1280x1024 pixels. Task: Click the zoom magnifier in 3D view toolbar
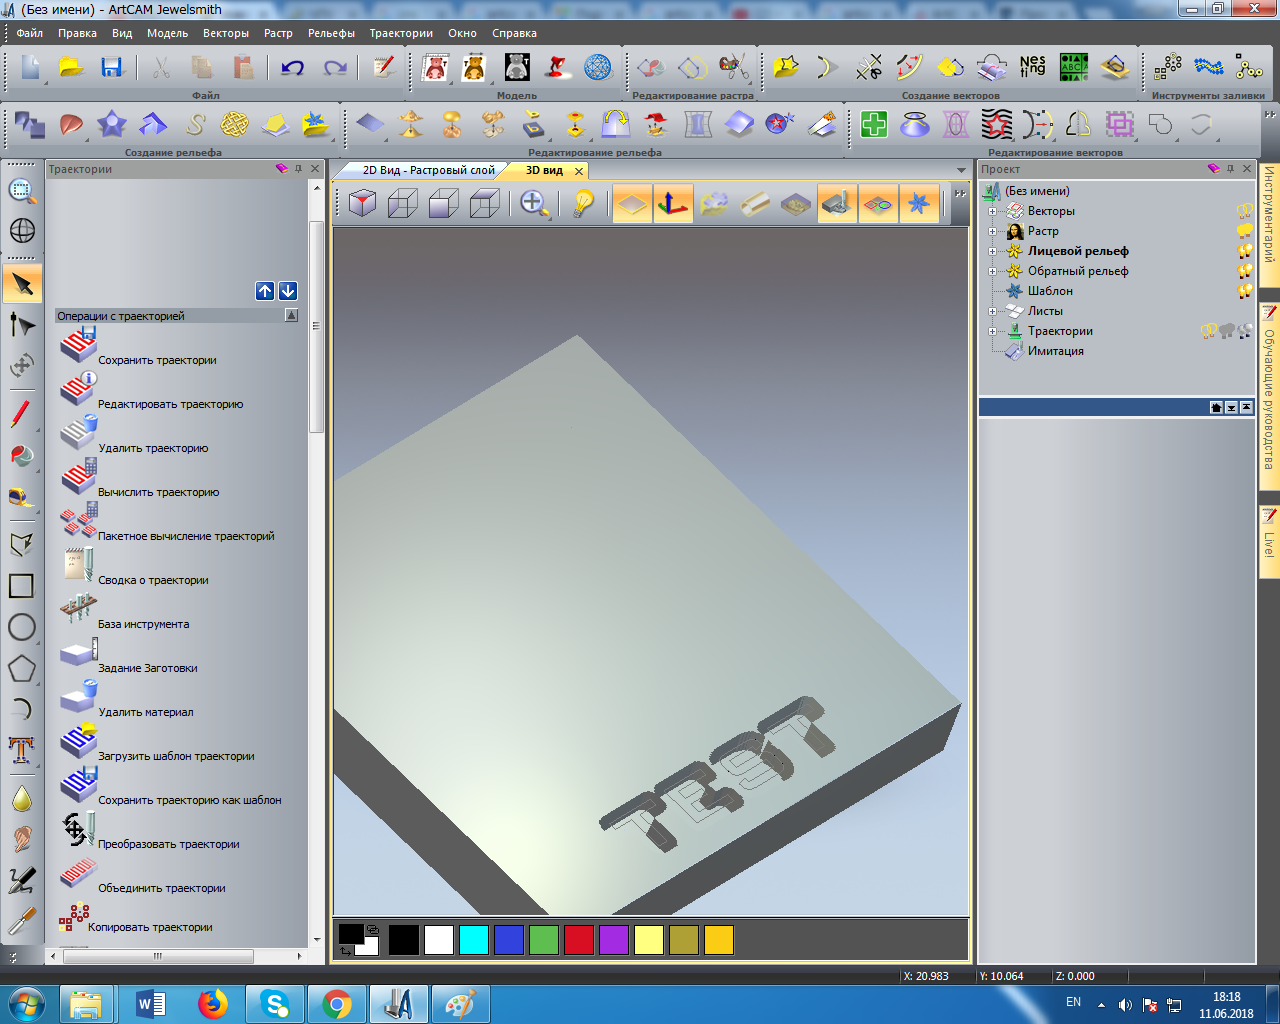[533, 204]
